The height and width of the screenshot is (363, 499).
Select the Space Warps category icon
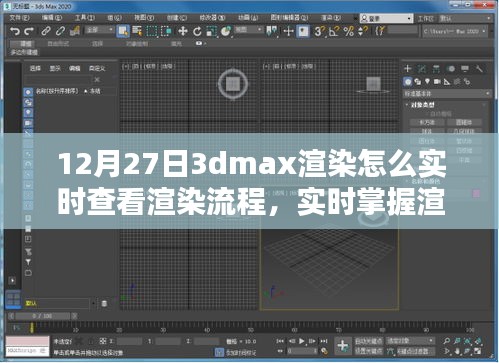457,81
